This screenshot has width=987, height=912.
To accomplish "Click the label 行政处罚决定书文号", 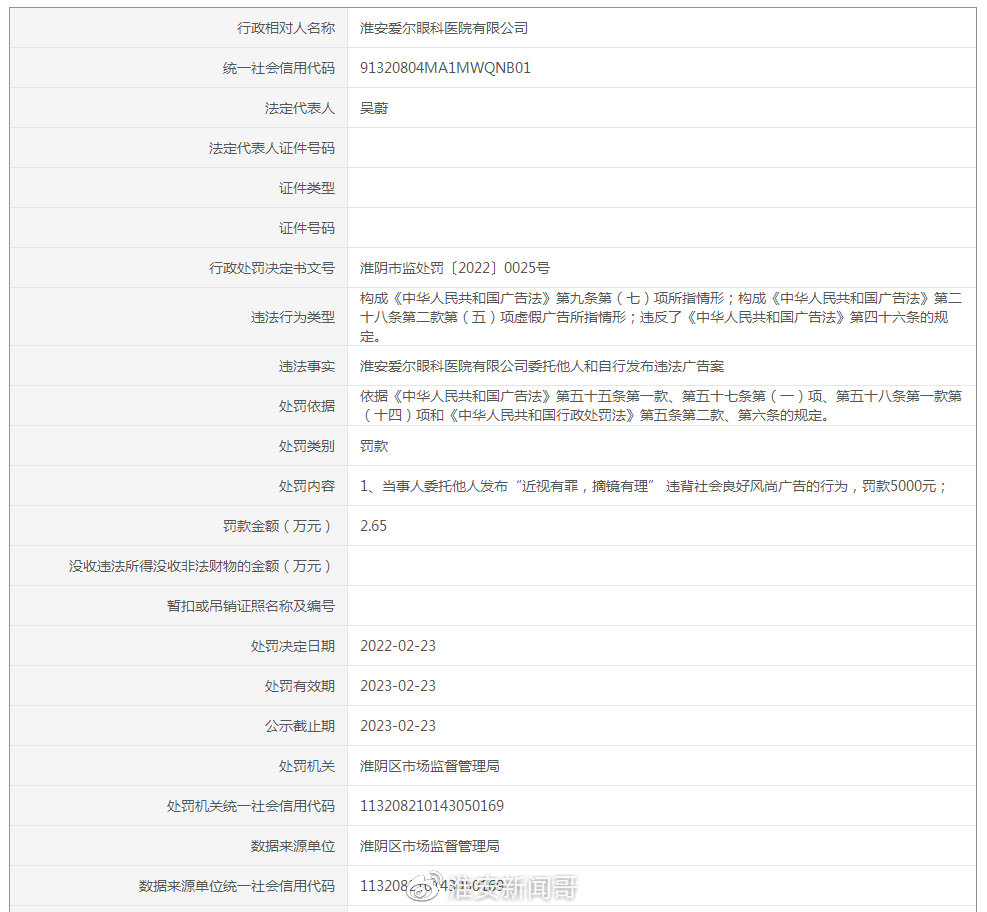I will click(x=272, y=268).
